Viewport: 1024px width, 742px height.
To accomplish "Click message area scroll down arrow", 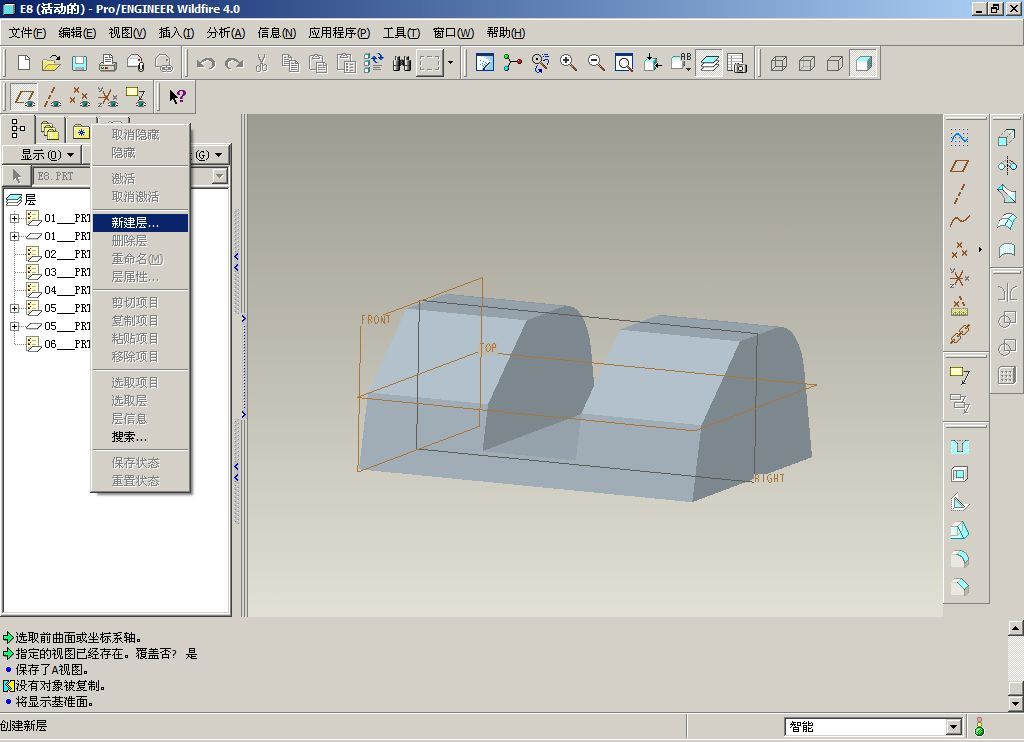I will coord(1016,703).
